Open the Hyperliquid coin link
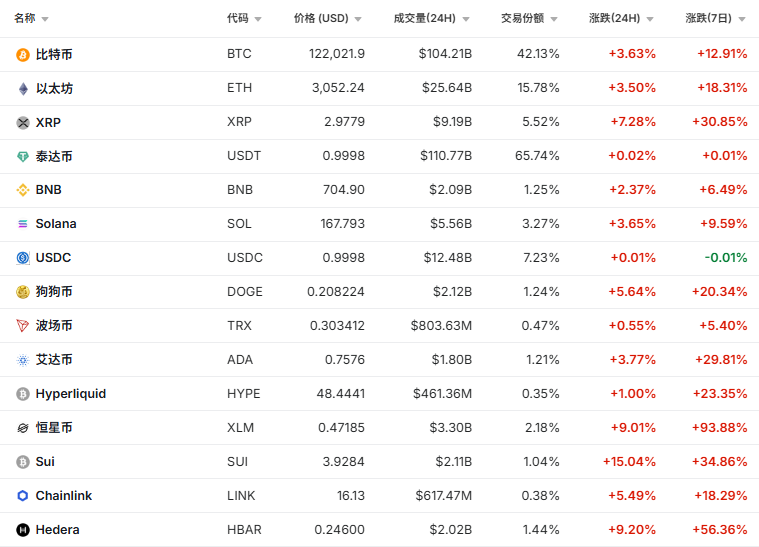This screenshot has width=759, height=547. (x=70, y=394)
